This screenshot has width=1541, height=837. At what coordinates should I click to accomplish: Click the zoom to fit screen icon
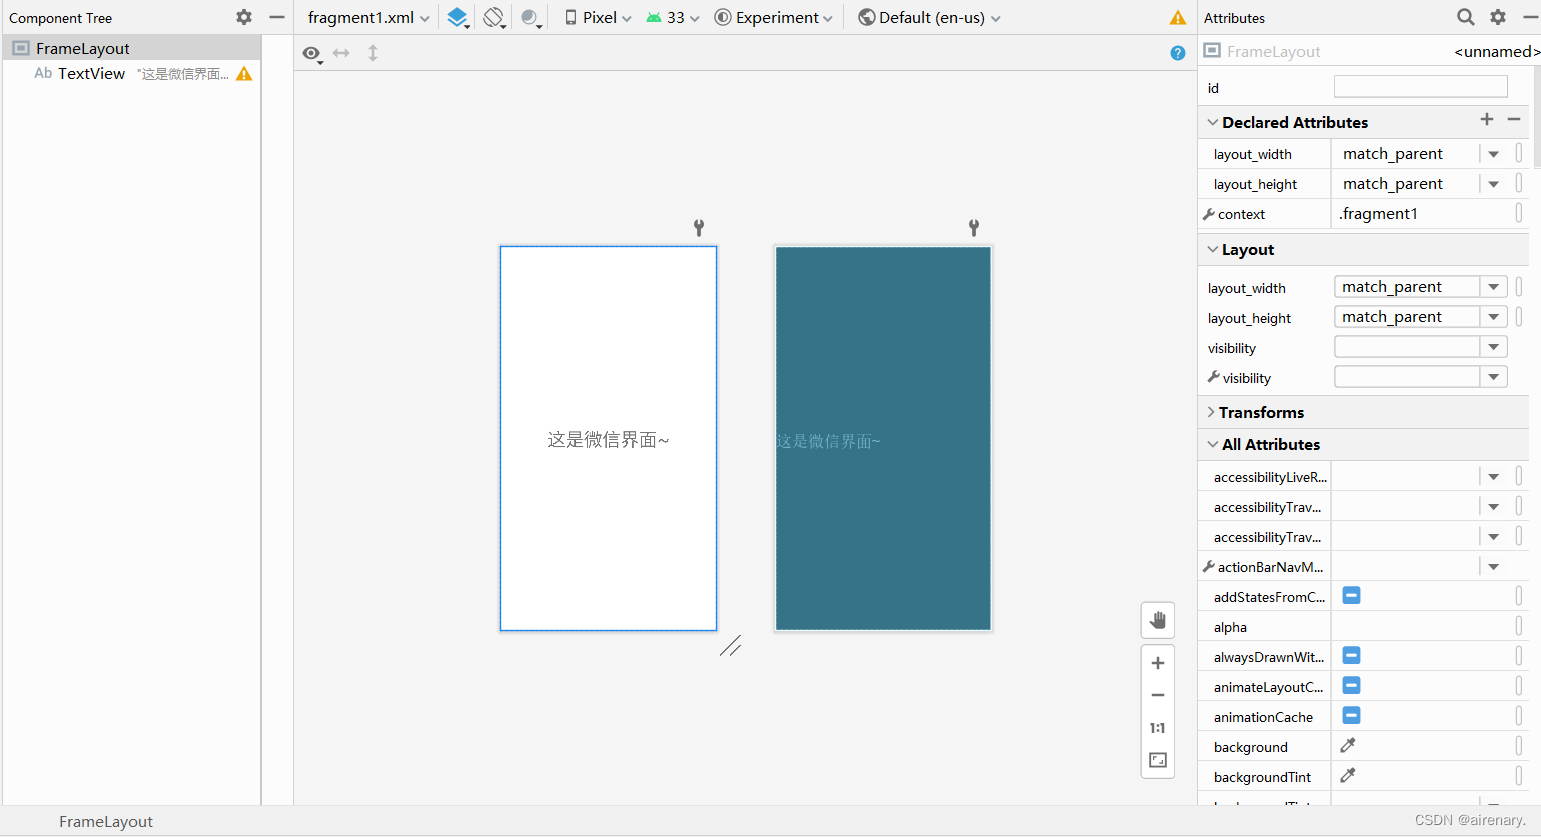pyautogui.click(x=1158, y=760)
